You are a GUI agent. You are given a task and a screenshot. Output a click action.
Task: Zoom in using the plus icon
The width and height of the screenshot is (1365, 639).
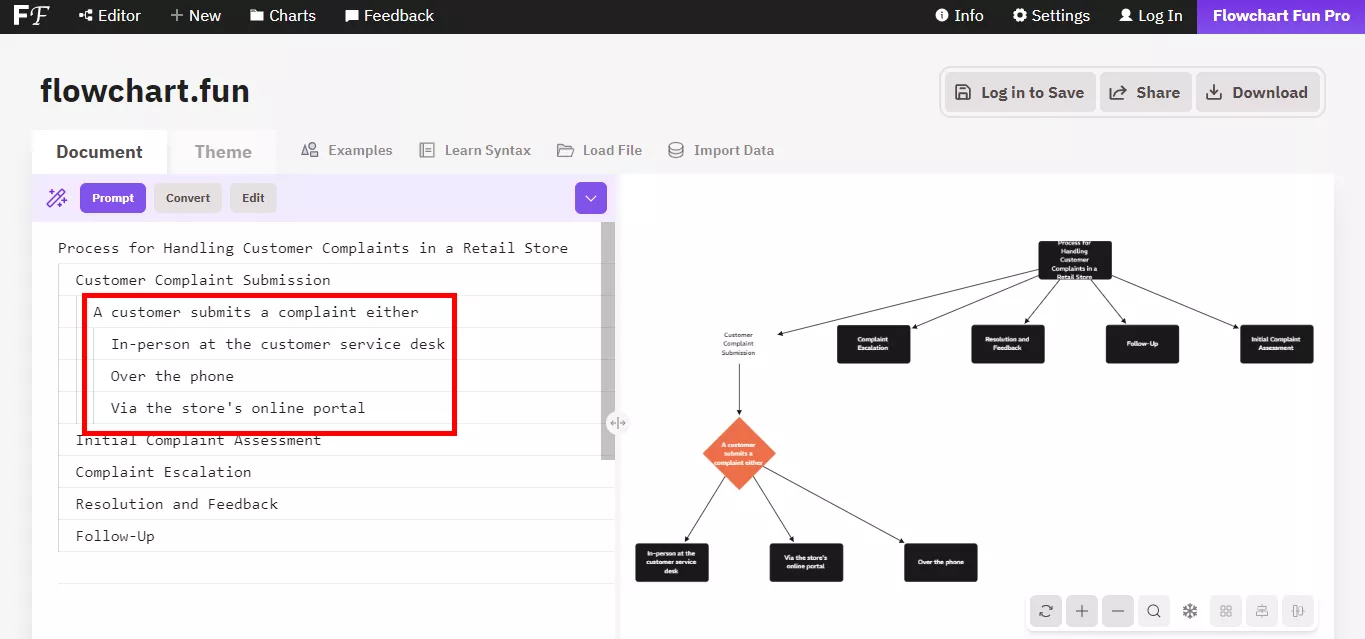click(1081, 611)
